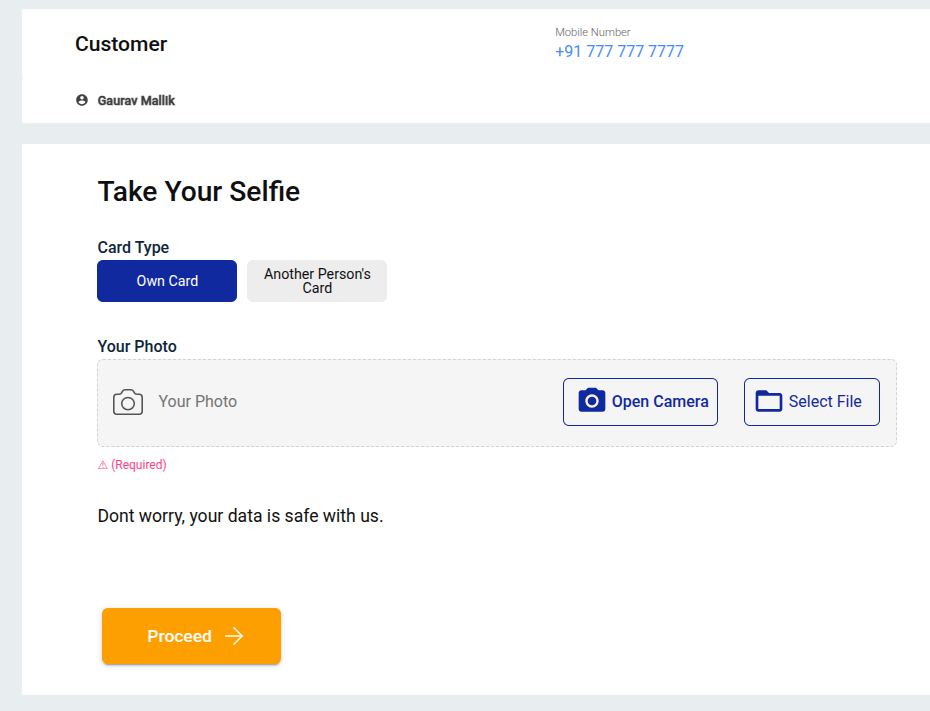Click the Open Camera text label
The height and width of the screenshot is (711, 930).
(x=660, y=401)
